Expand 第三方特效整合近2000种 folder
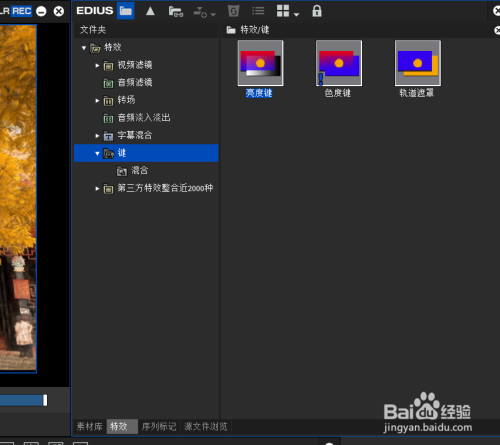This screenshot has height=445, width=500. click(97, 189)
